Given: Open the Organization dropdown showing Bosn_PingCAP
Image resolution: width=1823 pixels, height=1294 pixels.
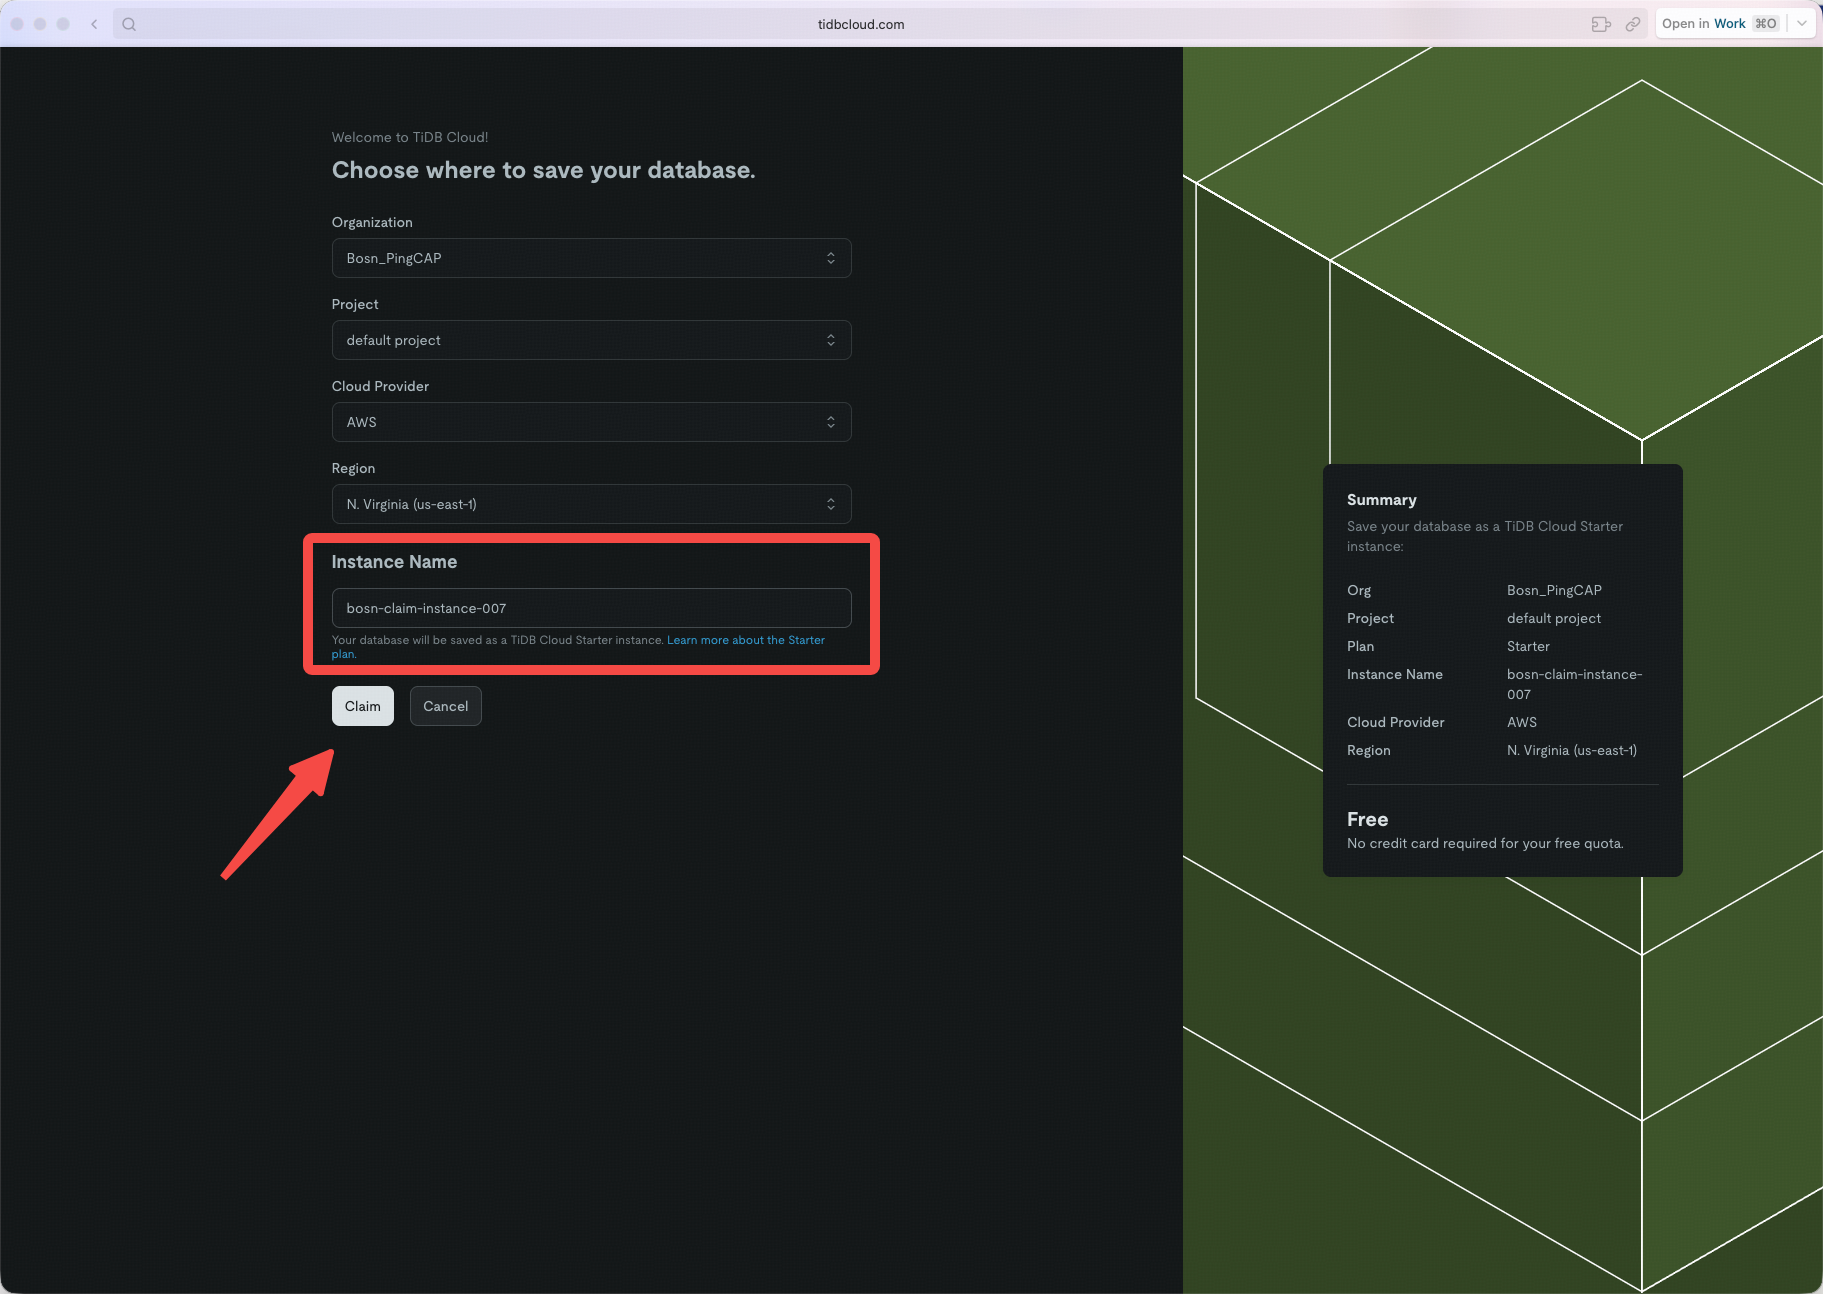Looking at the screenshot, I should tap(591, 258).
